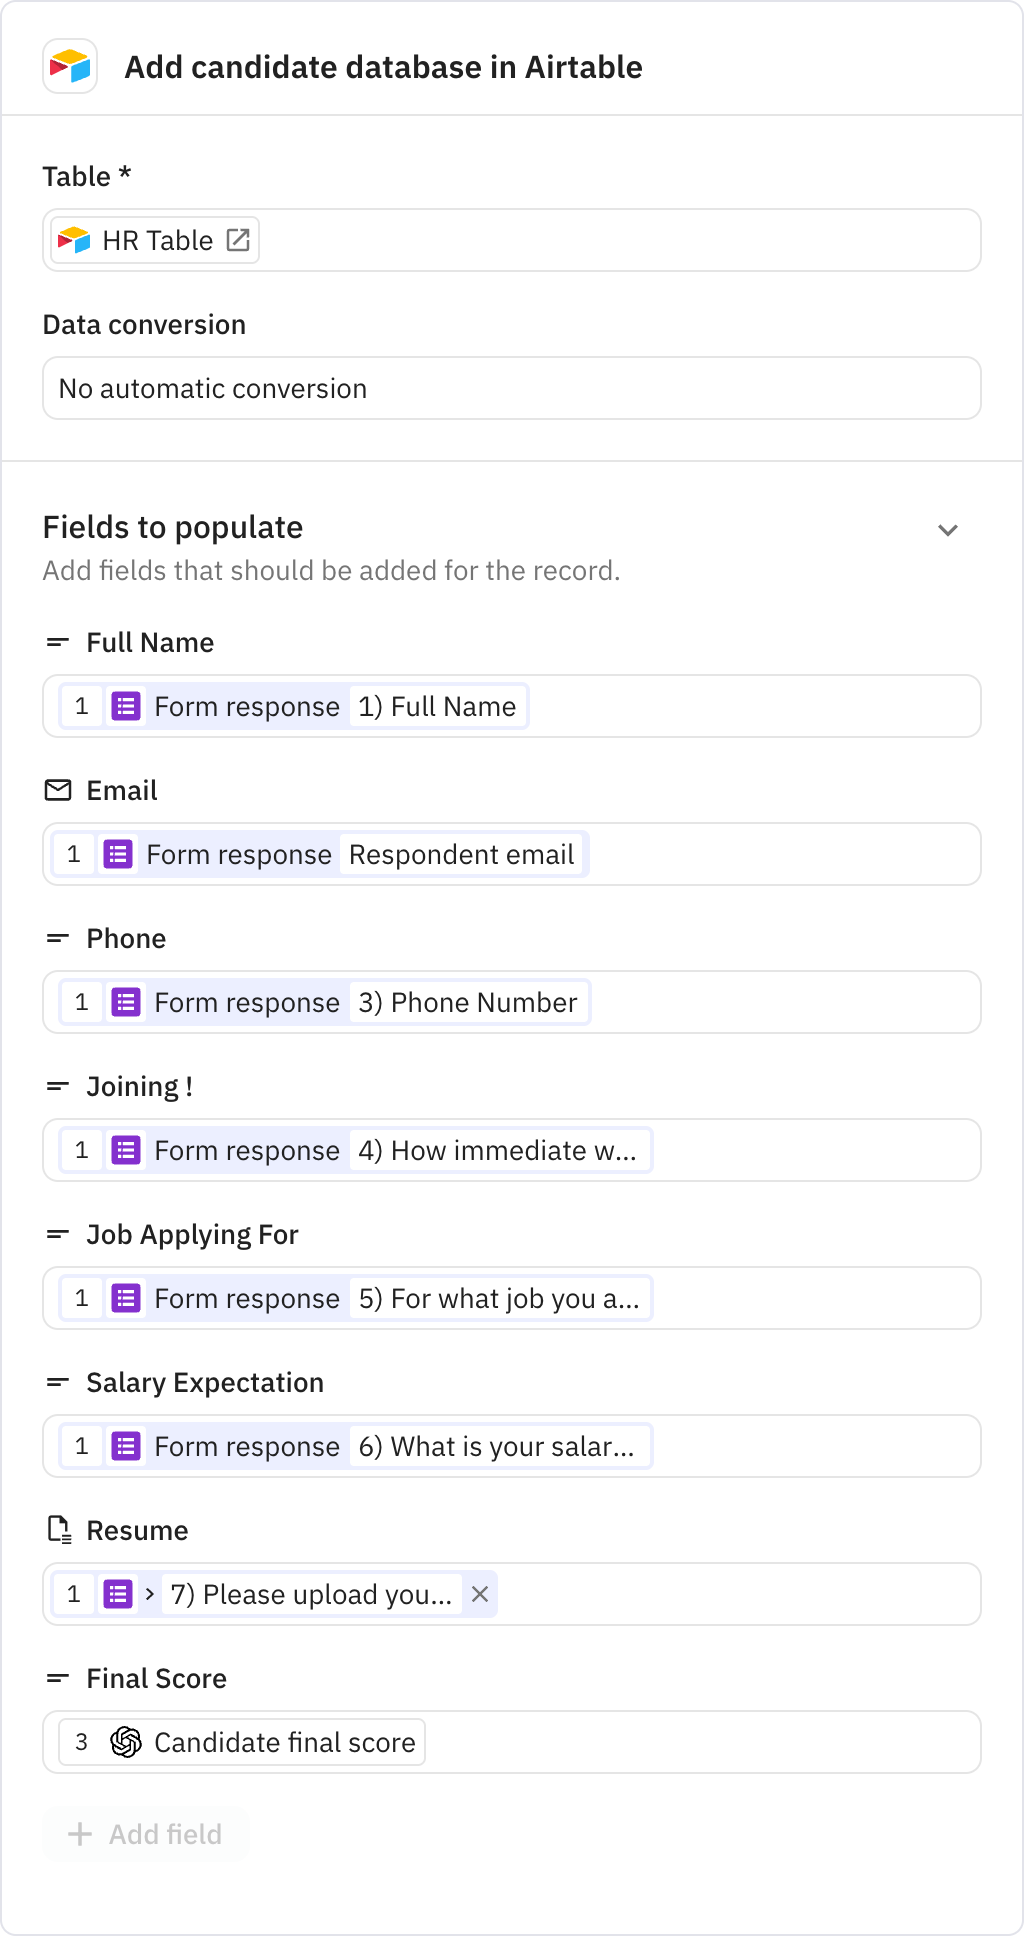Open the Data conversion dropdown
Image resolution: width=1024 pixels, height=1936 pixels.
click(x=512, y=388)
